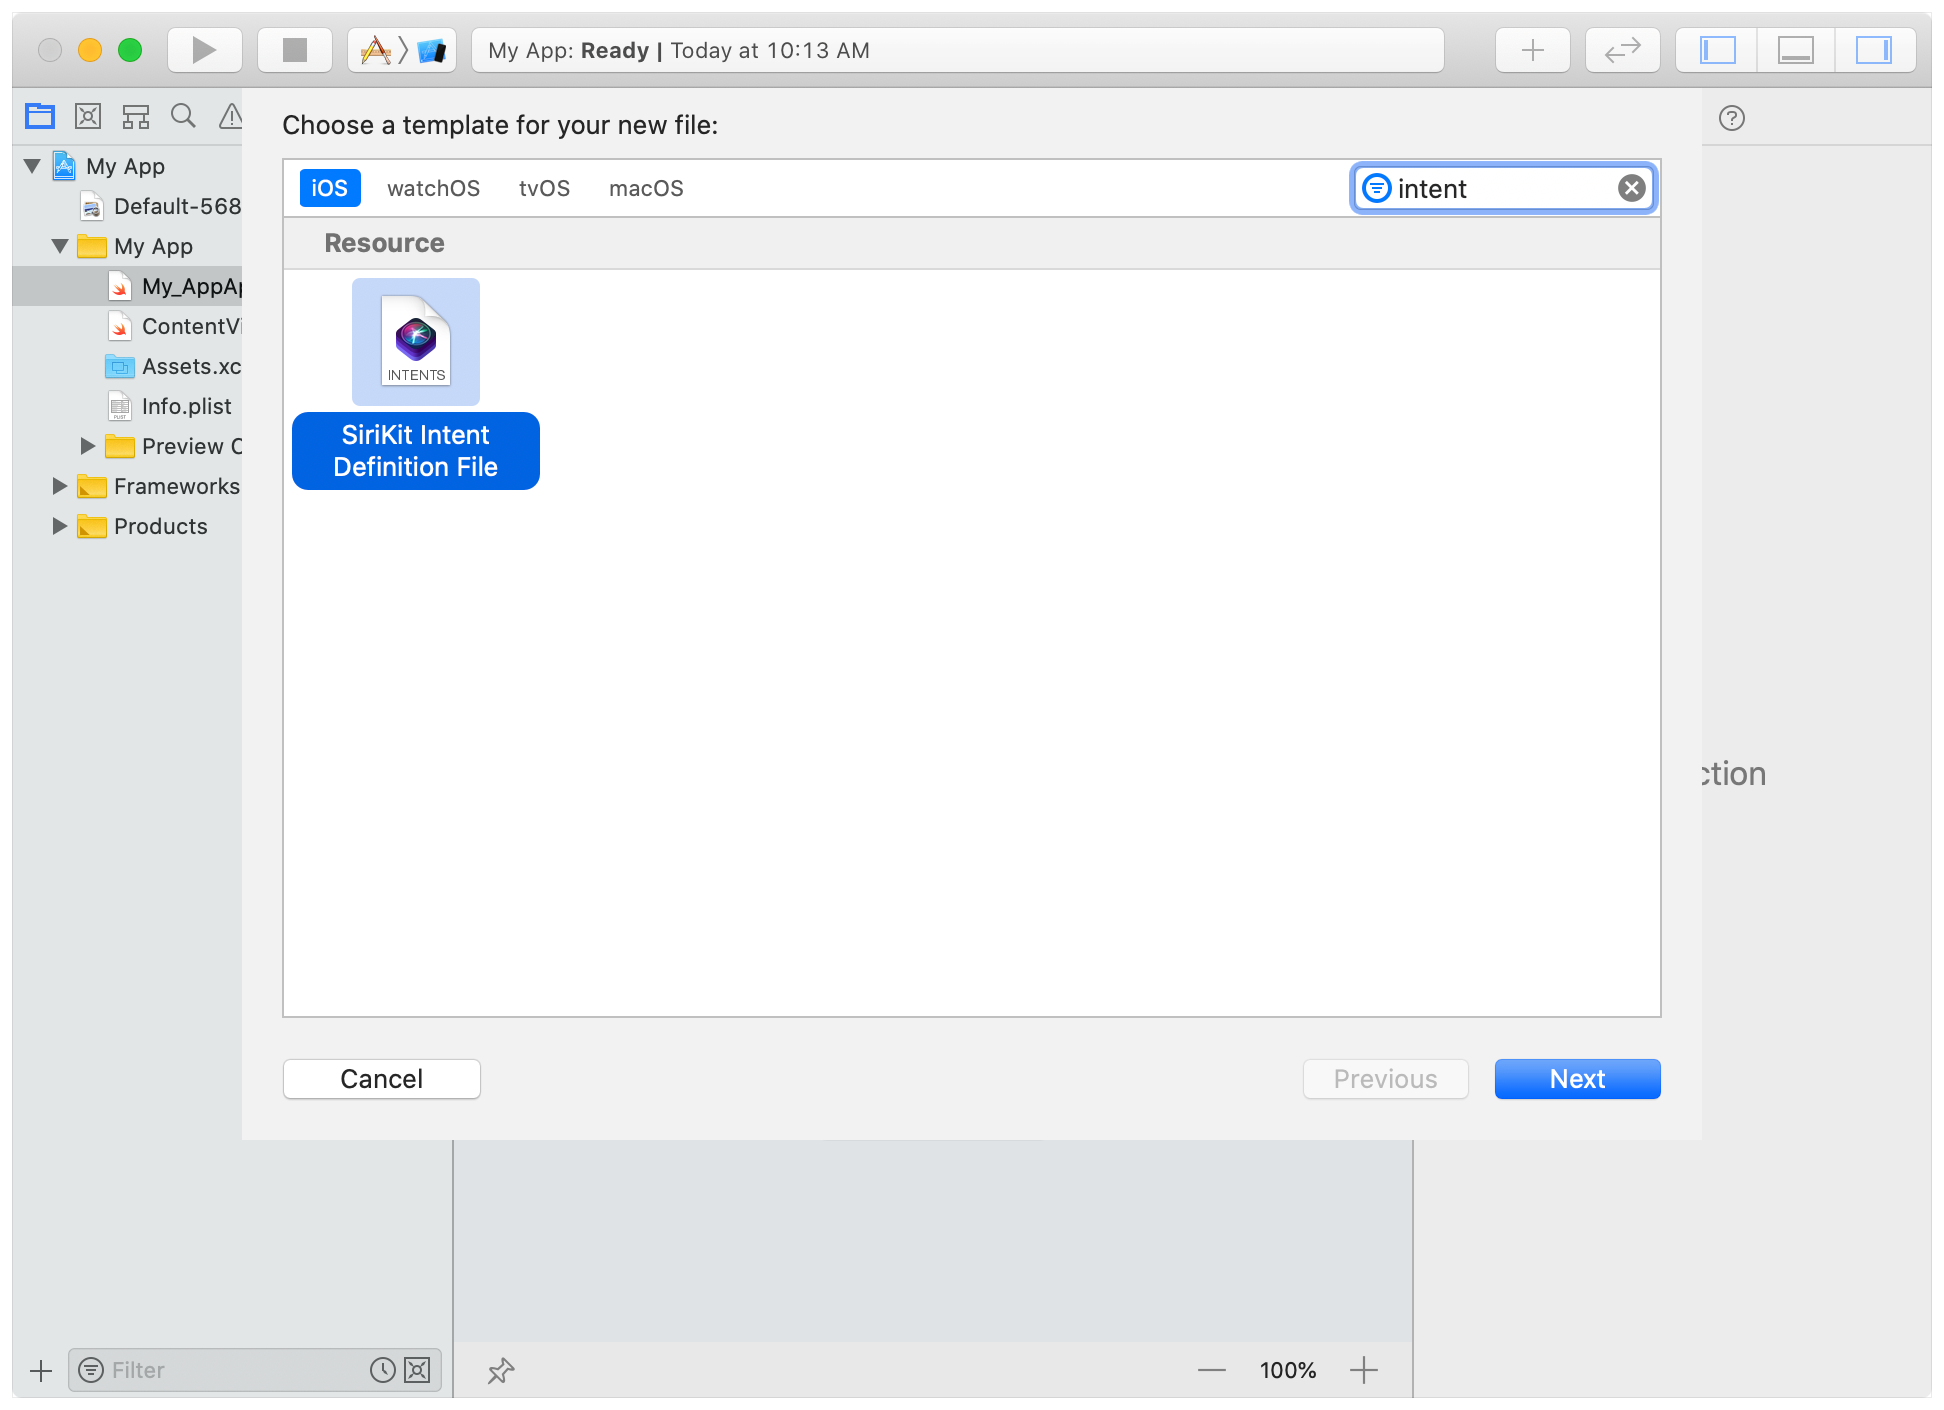Click the search field clear button
This screenshot has height=1410, width=1944.
point(1629,187)
